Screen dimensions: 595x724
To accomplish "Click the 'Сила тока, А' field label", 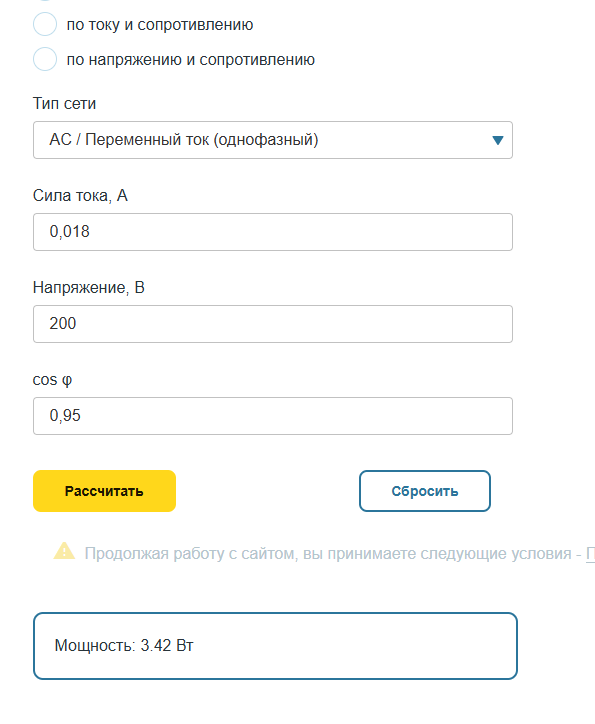I will (80, 196).
